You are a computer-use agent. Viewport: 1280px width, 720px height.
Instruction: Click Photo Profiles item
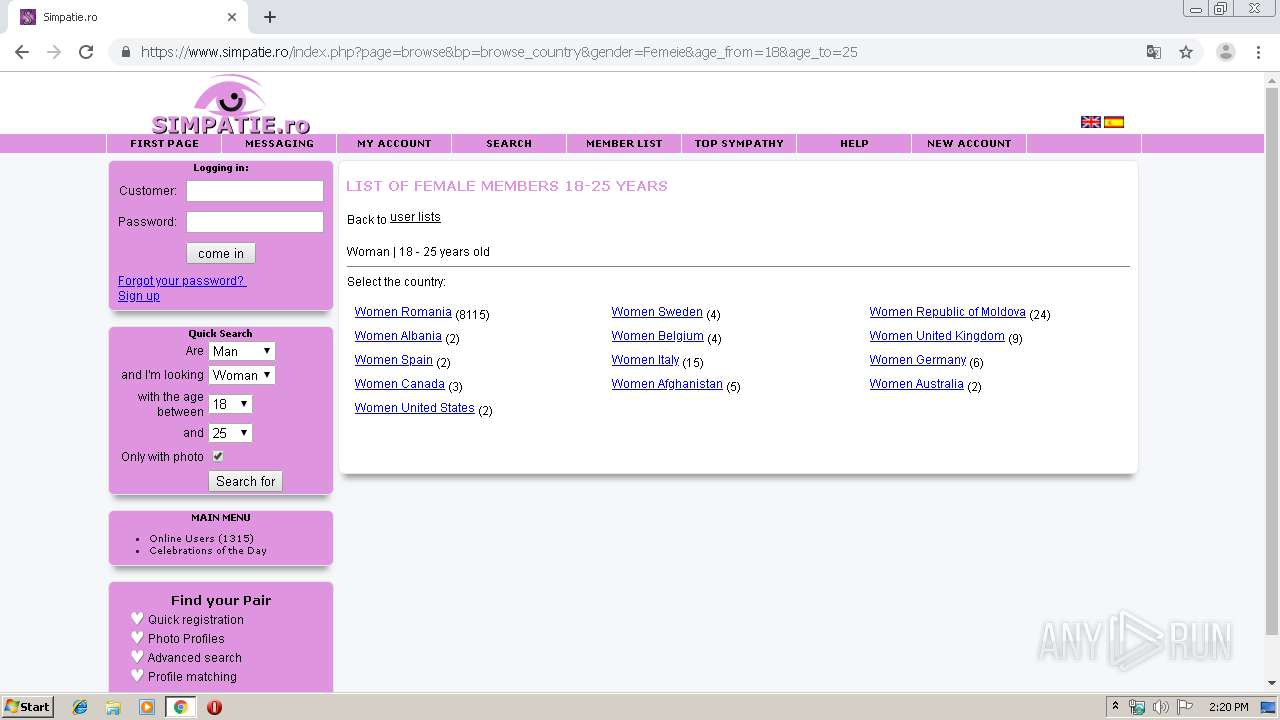(186, 639)
